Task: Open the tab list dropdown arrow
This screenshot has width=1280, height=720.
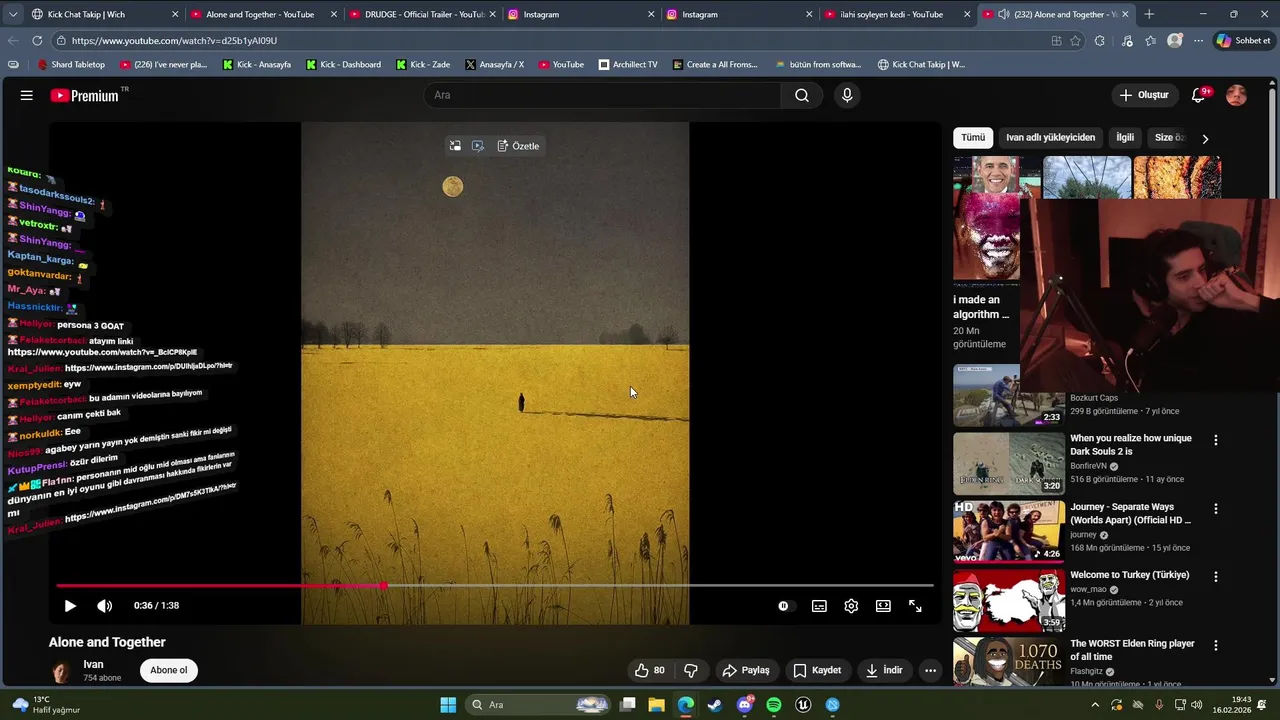Action: tap(13, 14)
